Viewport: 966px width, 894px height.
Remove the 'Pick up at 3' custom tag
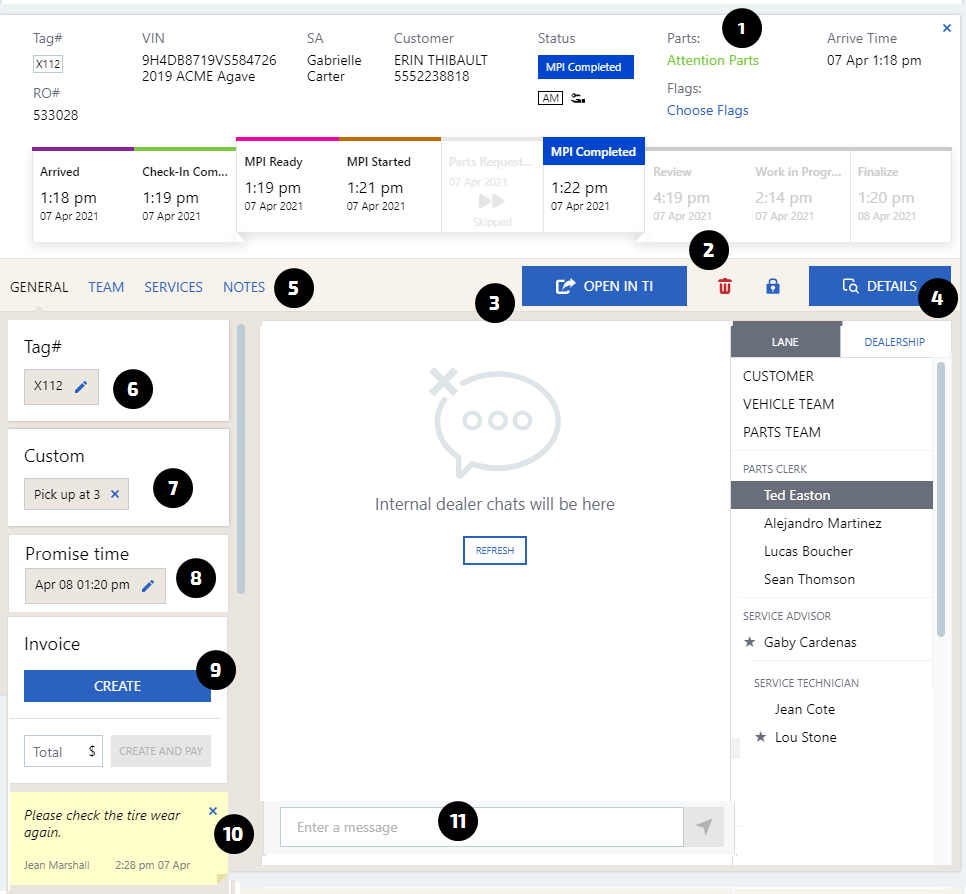point(114,494)
